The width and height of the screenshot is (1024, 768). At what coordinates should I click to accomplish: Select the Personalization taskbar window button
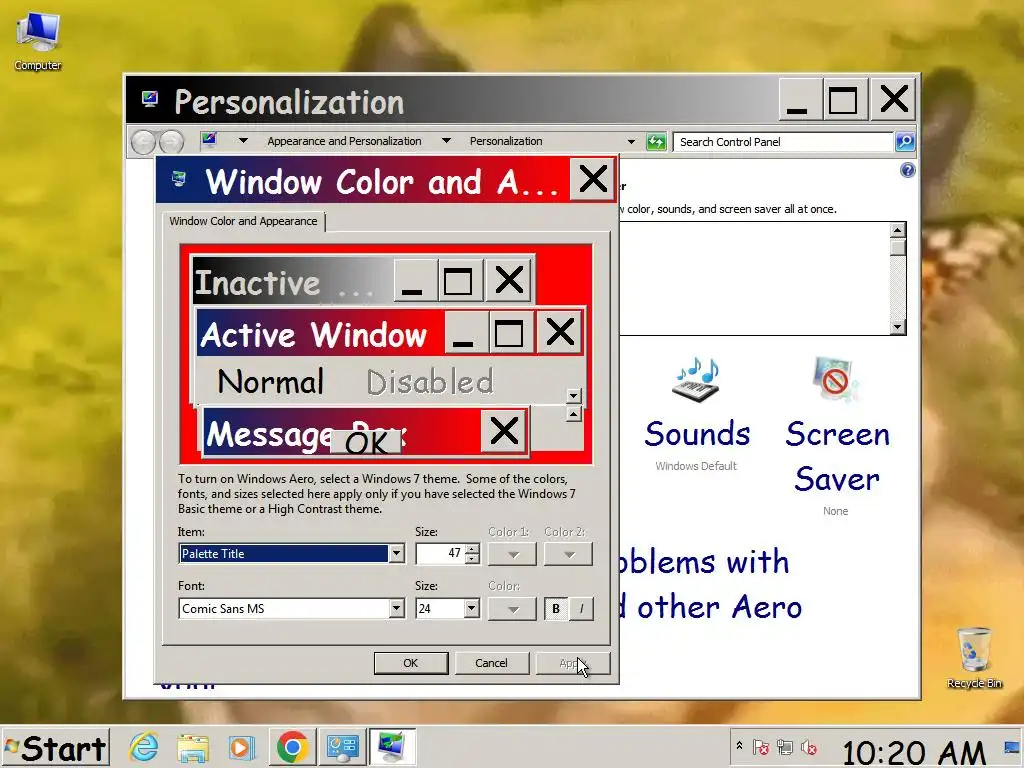coord(392,747)
